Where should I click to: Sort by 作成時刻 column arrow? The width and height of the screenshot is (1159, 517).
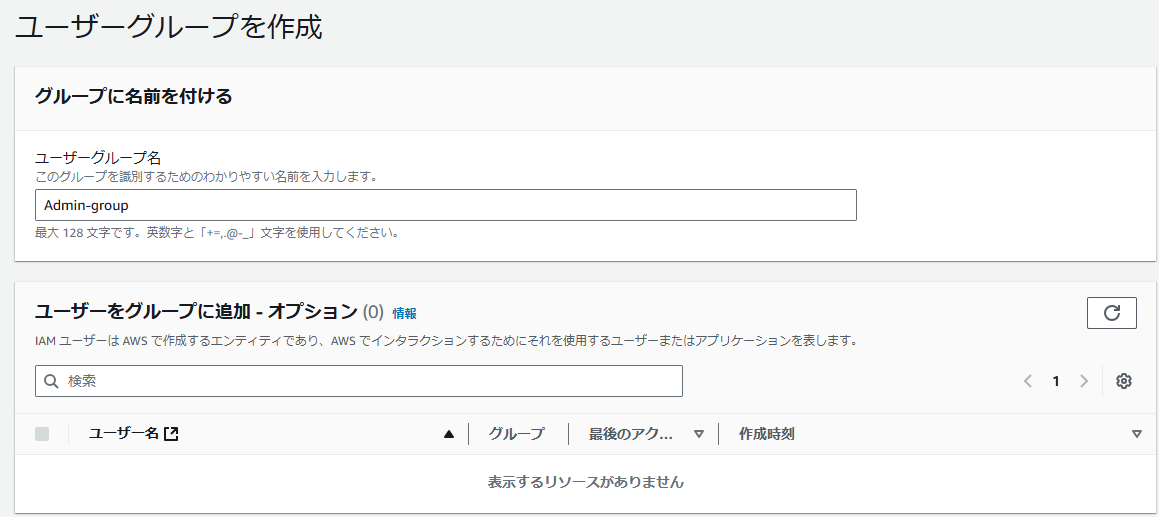point(1137,434)
